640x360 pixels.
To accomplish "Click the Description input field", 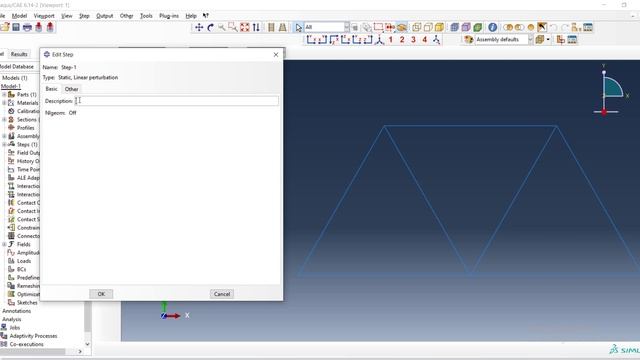I will click(177, 101).
